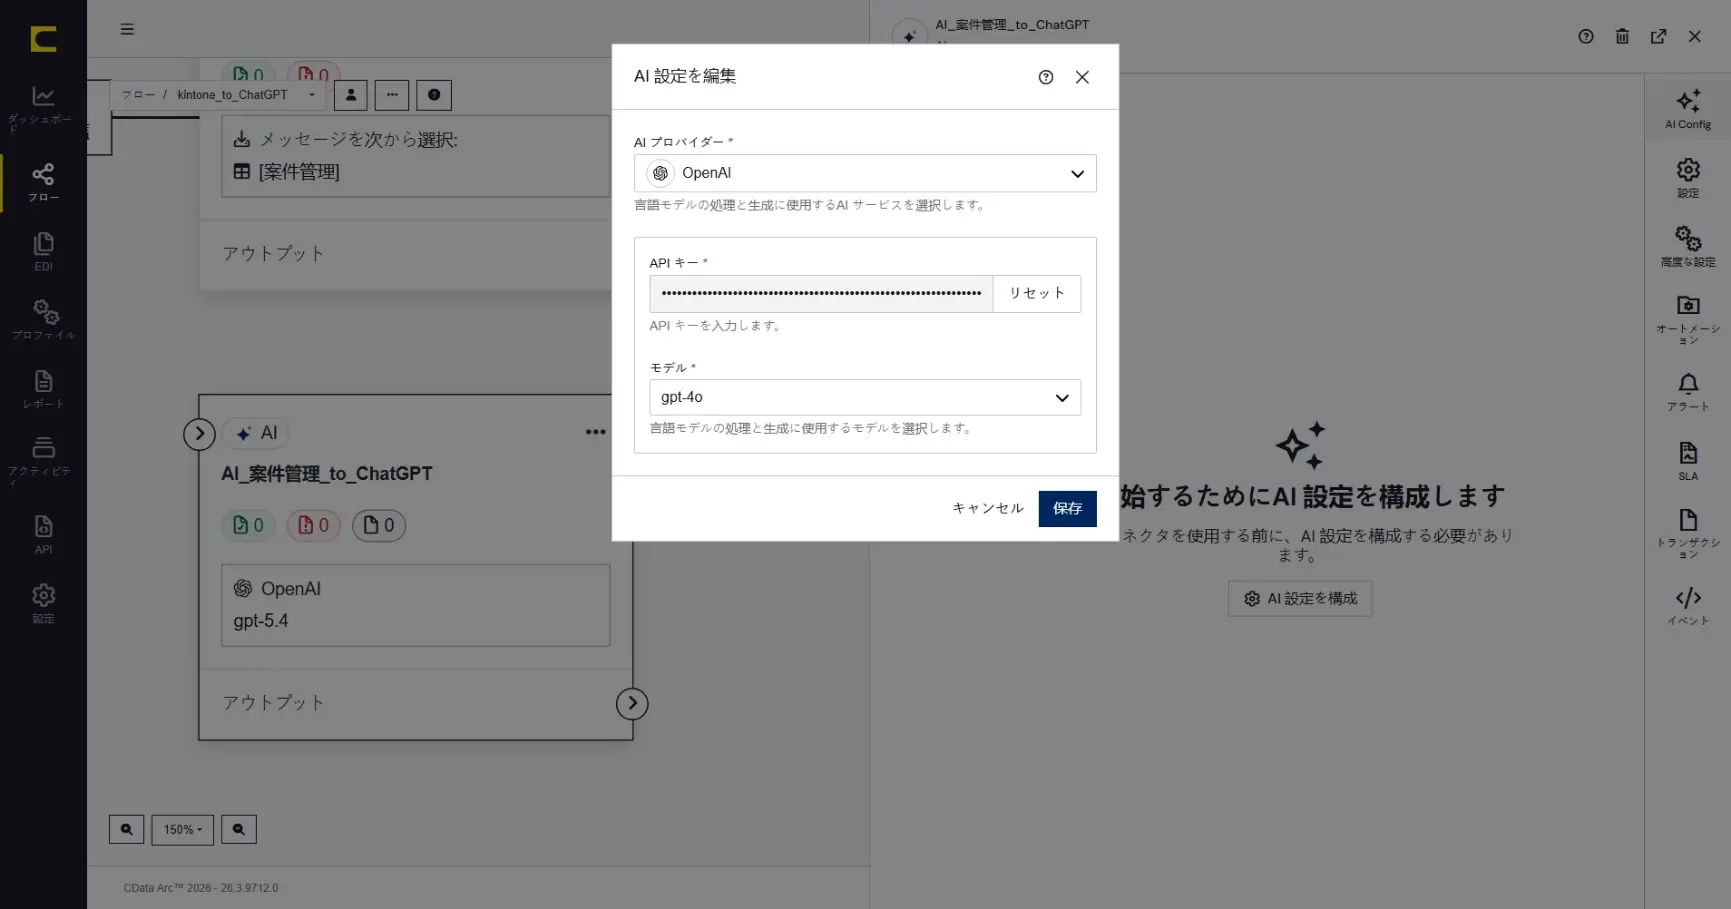Open connector in new window icon
This screenshot has width=1731, height=909.
tap(1658, 37)
